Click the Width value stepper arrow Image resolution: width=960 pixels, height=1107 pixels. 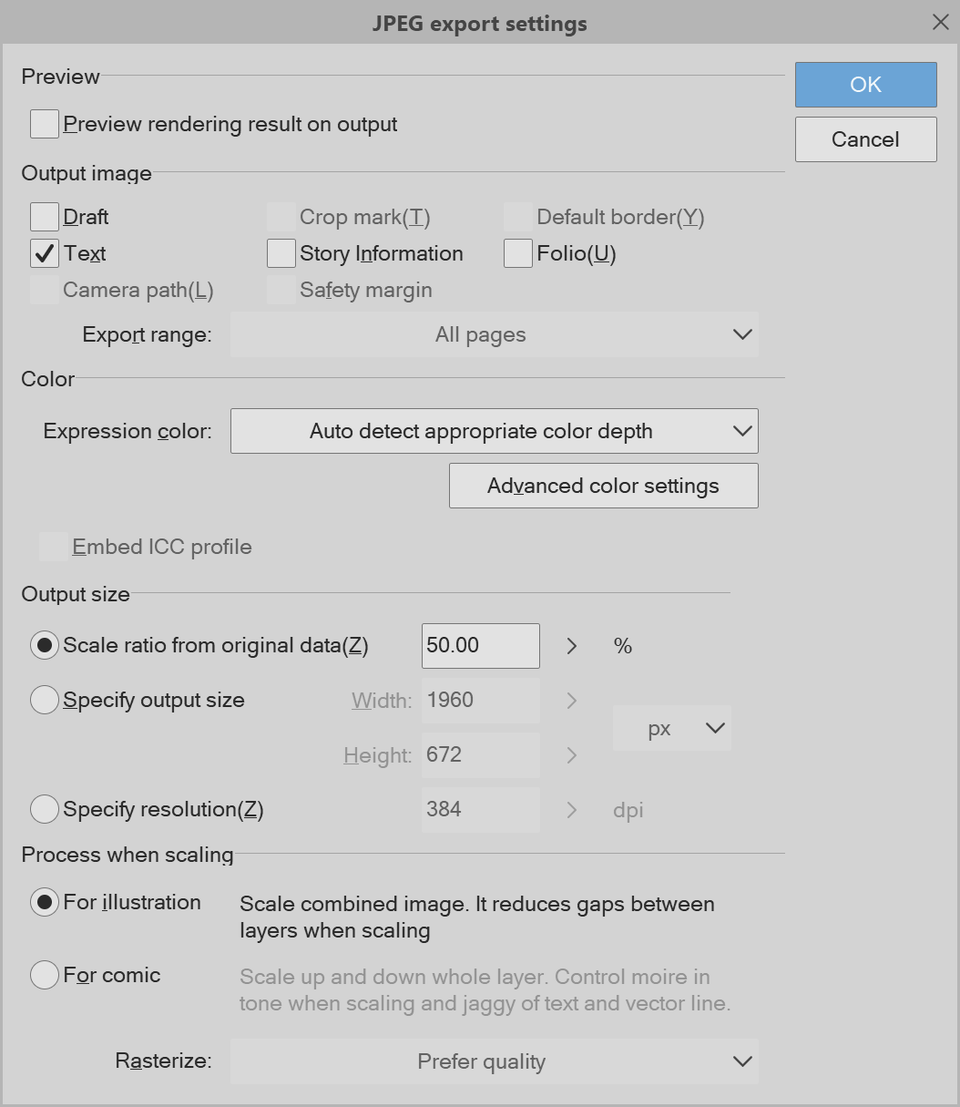pyautogui.click(x=570, y=700)
